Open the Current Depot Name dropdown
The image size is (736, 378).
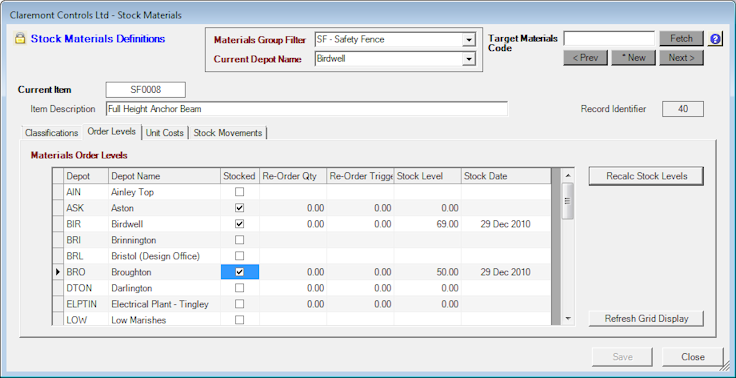[x=468, y=59]
